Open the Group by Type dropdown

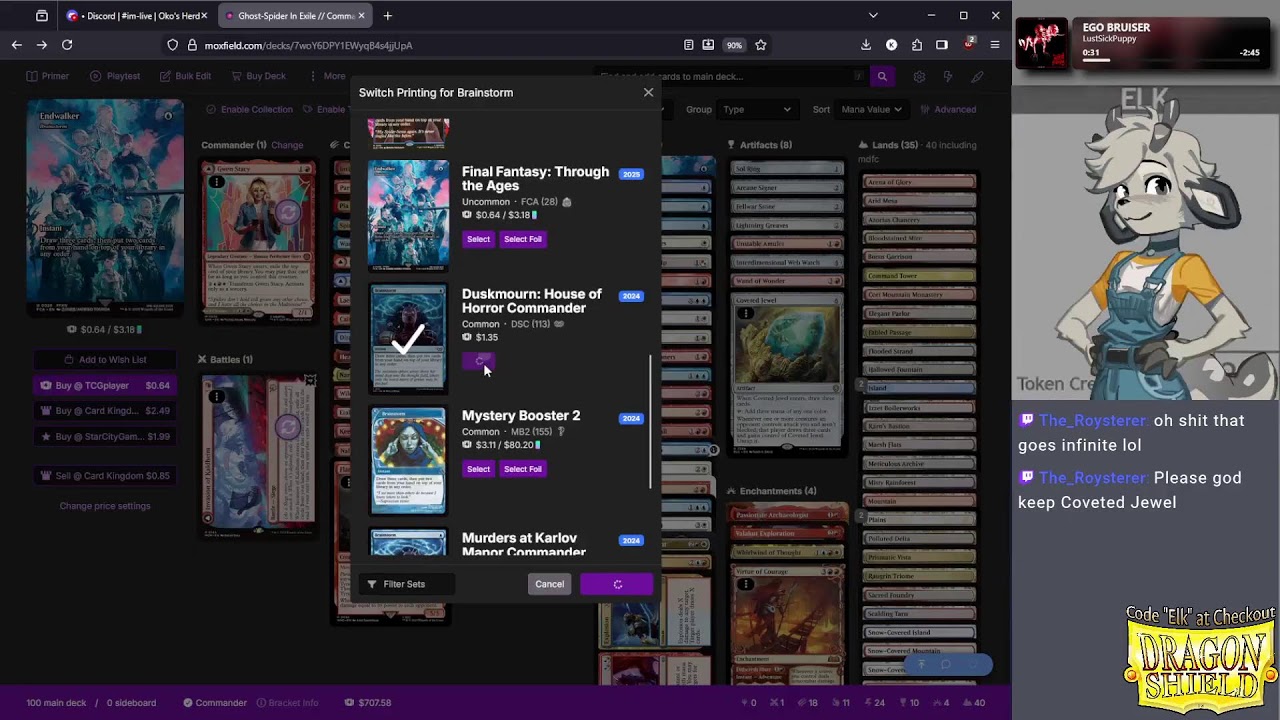pos(756,110)
